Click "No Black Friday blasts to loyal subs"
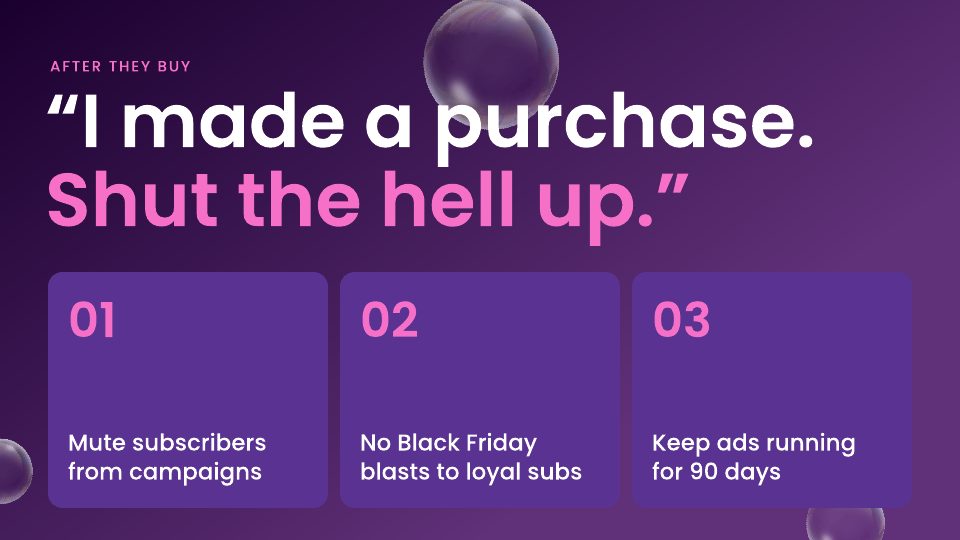Screen dimensions: 960x540 pos(471,457)
